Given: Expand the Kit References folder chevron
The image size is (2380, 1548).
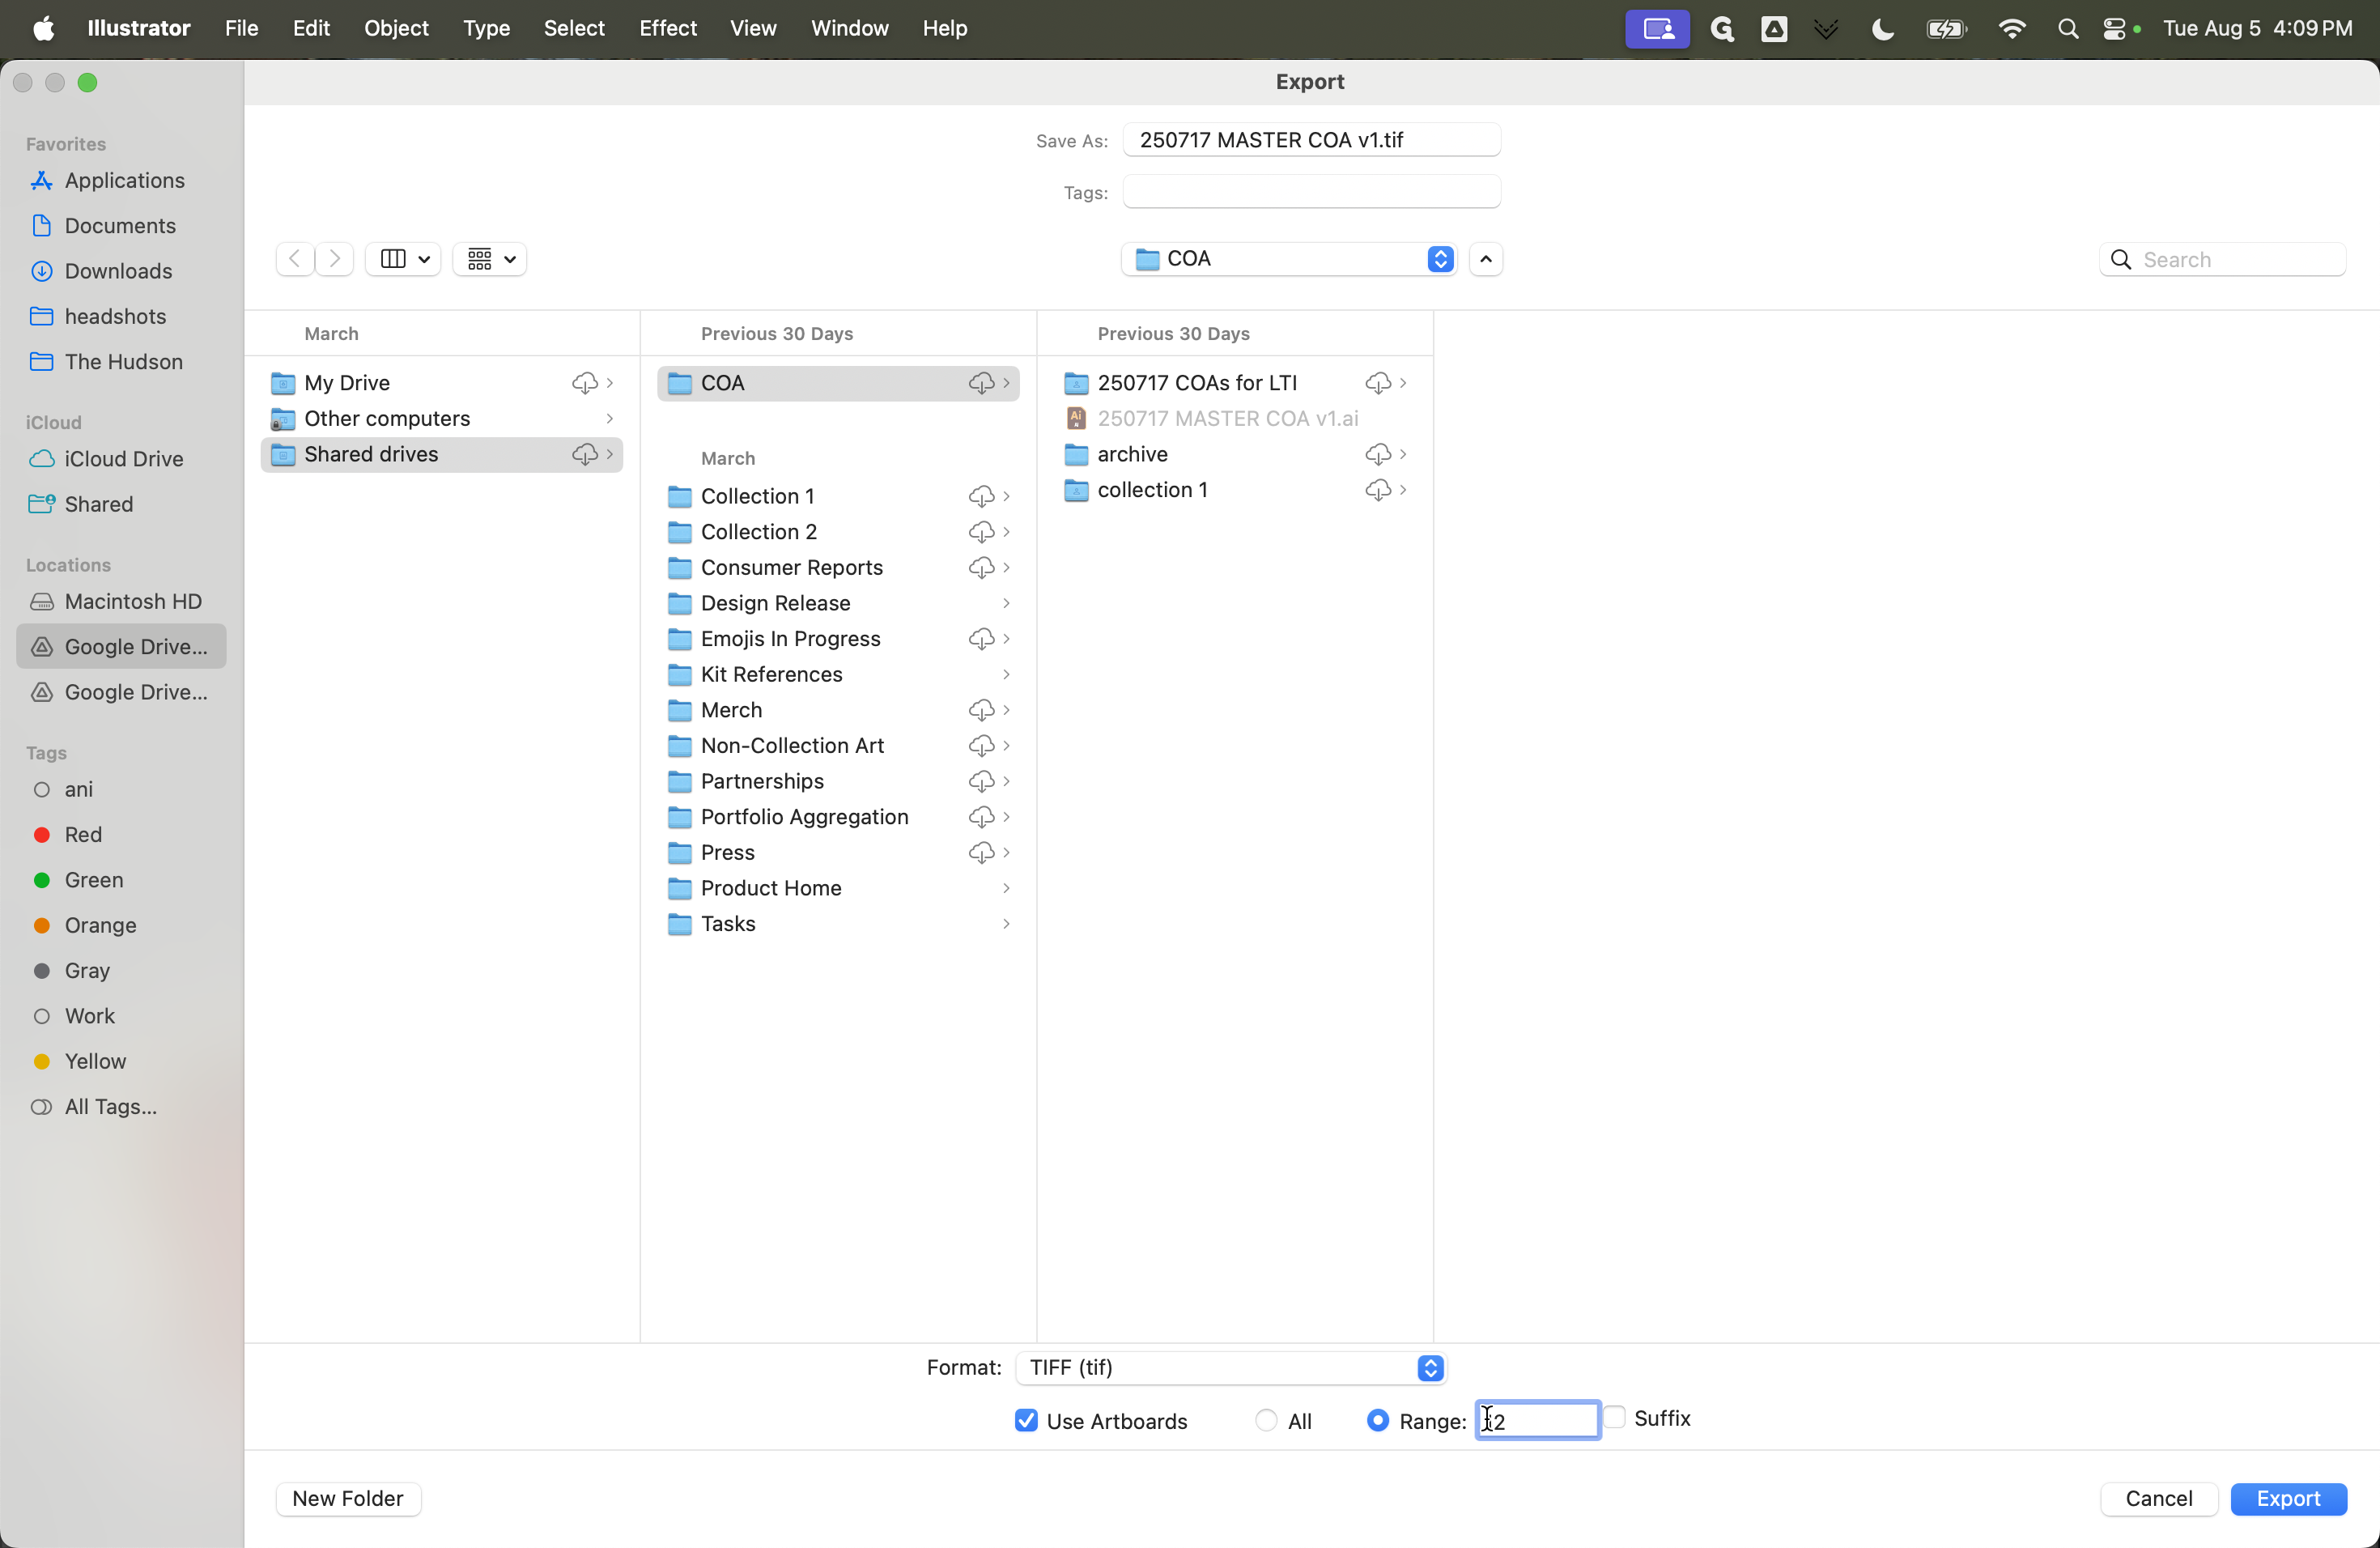Looking at the screenshot, I should tap(1006, 674).
